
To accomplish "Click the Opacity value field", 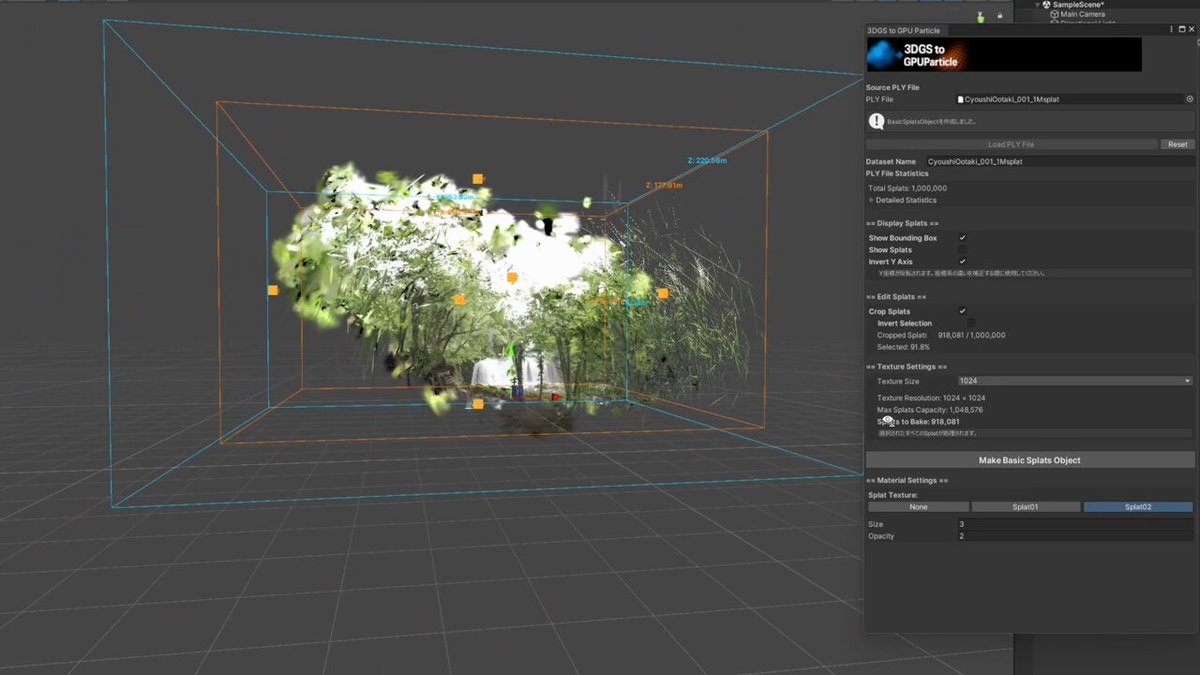I will pyautogui.click(x=1074, y=536).
